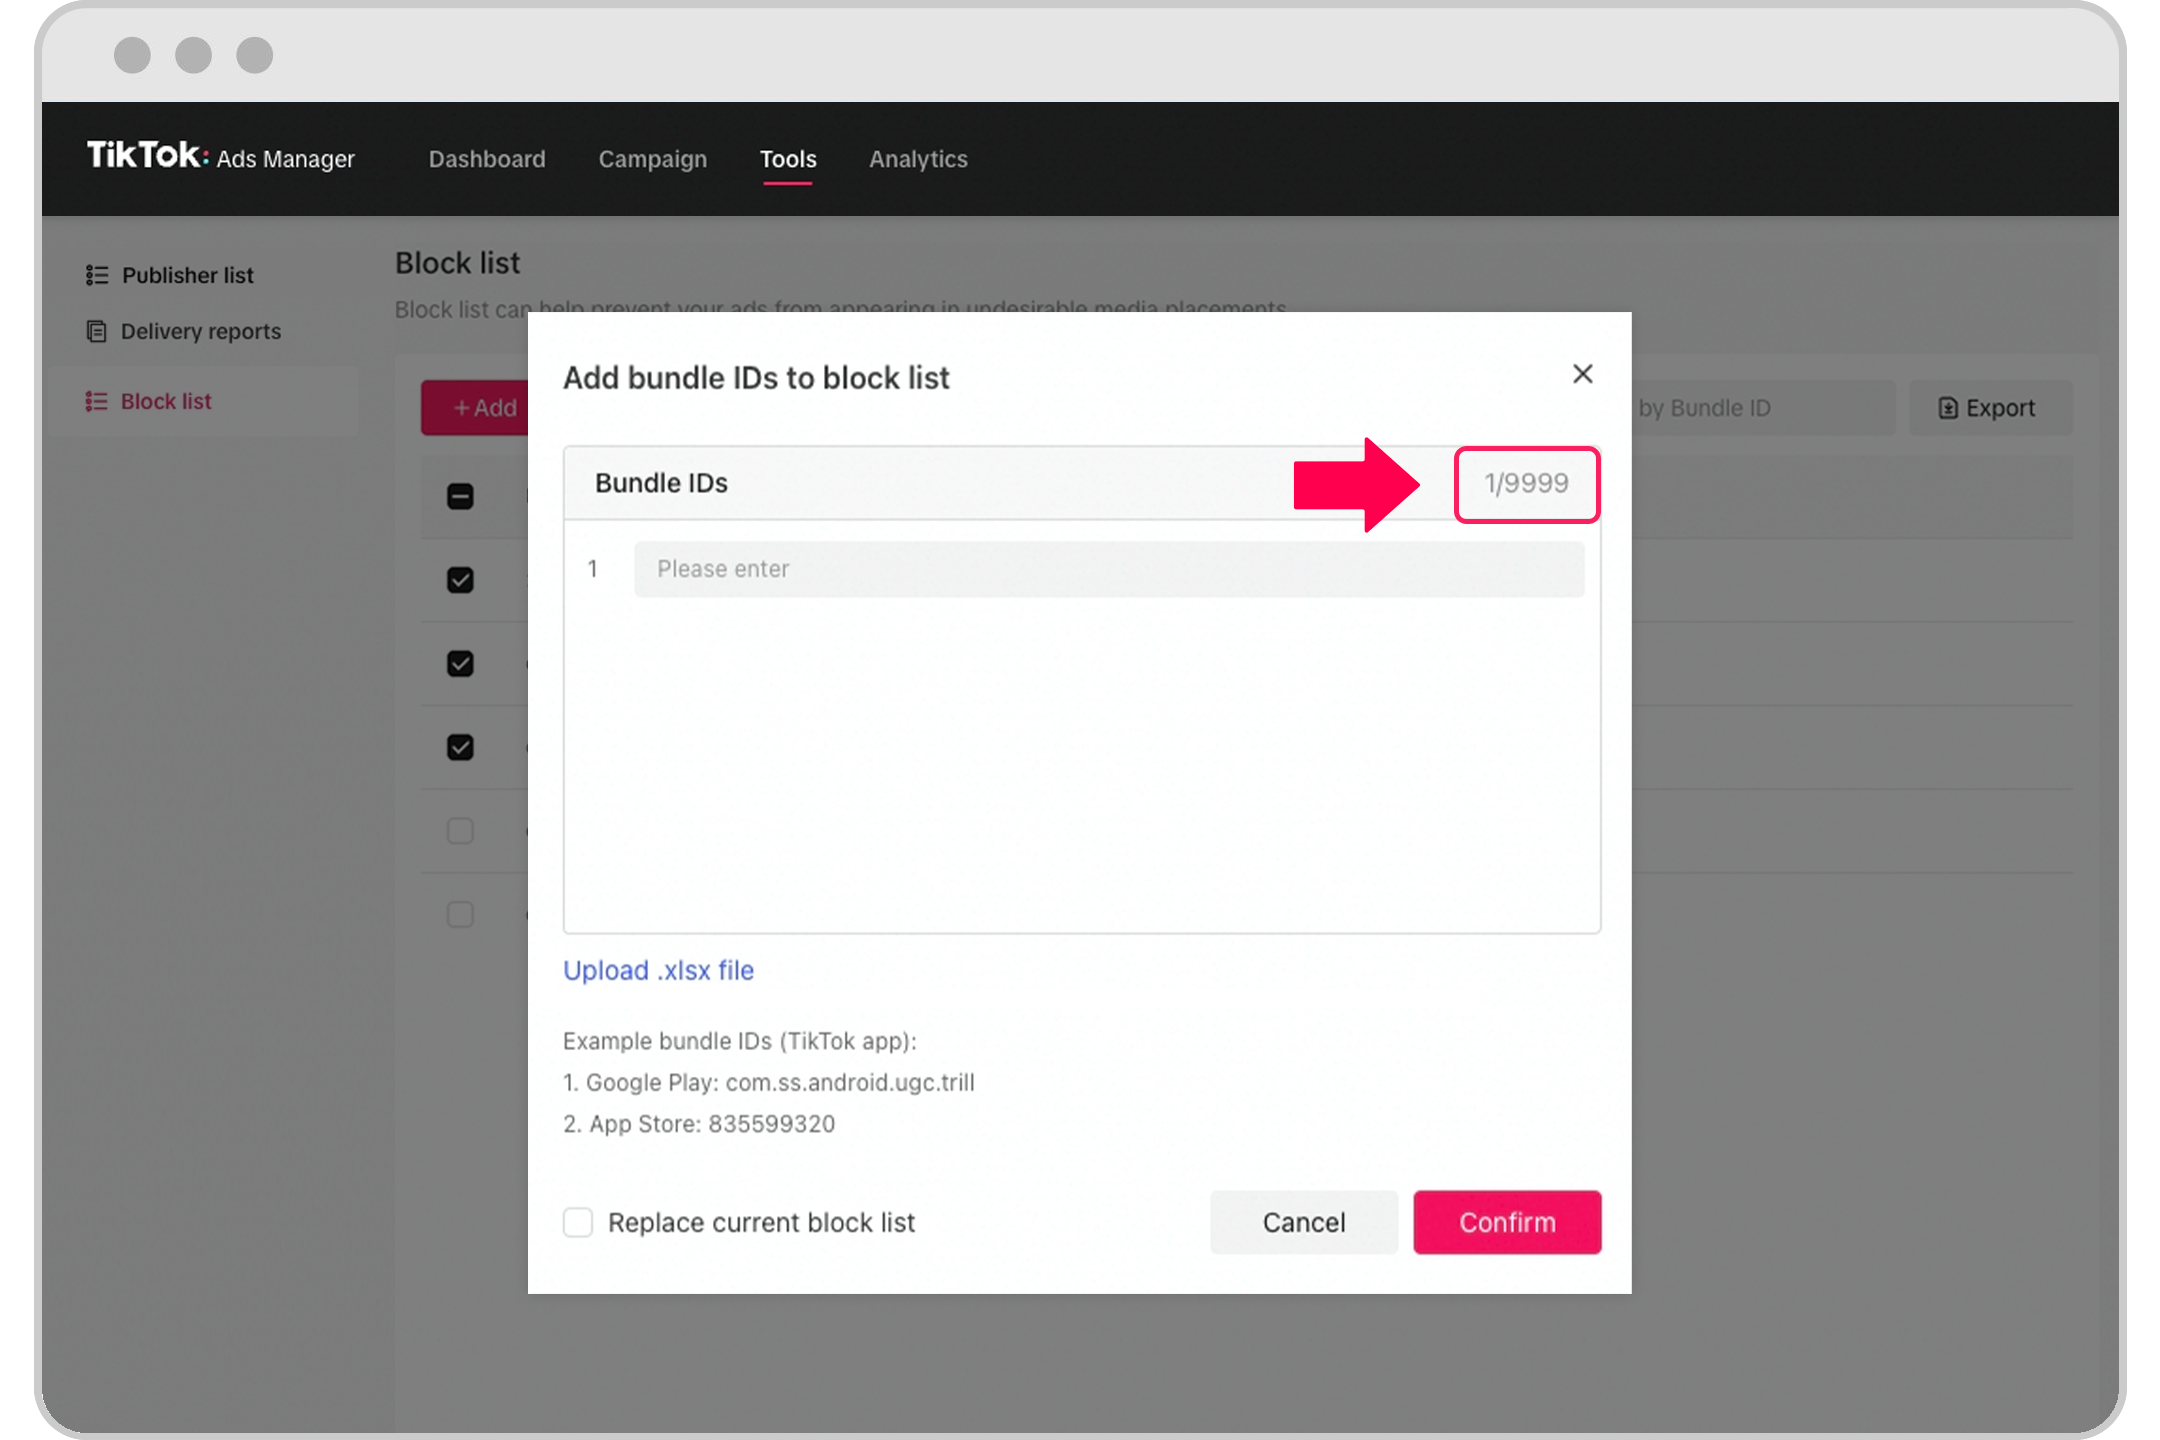Click the Publisher list icon in sidebar
Screen dimensions: 2160x1440
[x=98, y=273]
